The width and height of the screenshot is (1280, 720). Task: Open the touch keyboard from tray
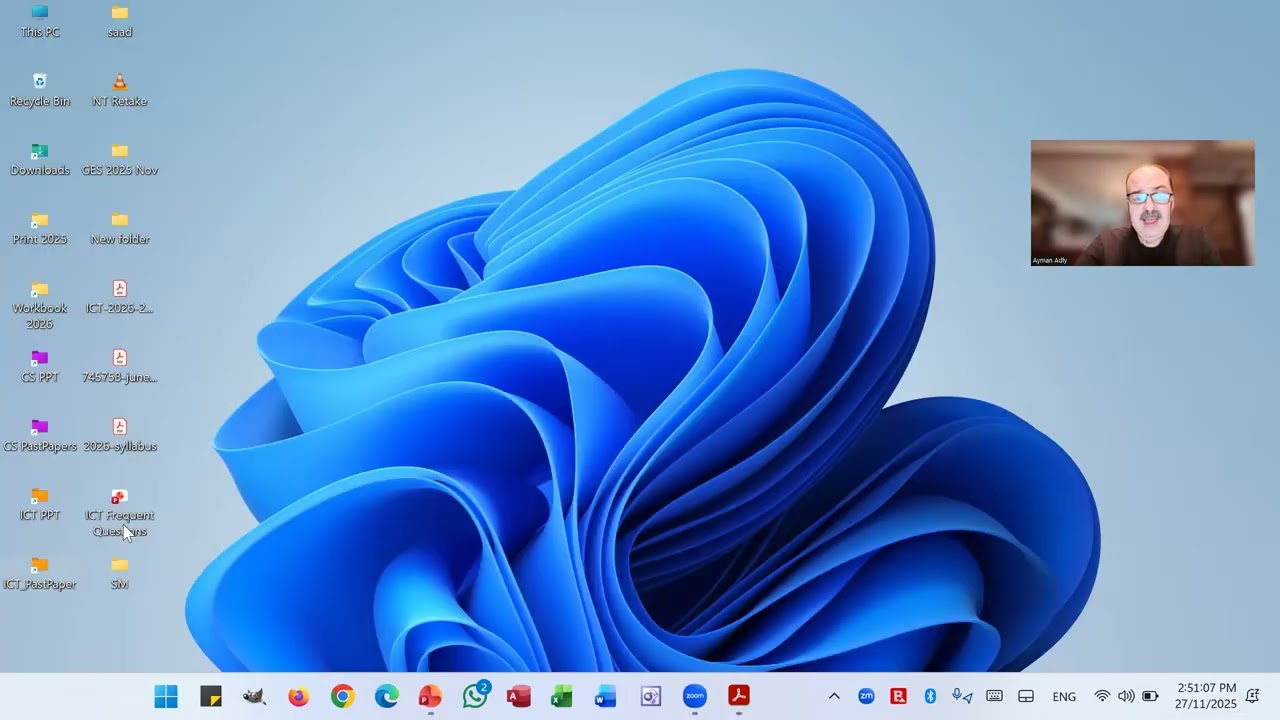tap(994, 696)
